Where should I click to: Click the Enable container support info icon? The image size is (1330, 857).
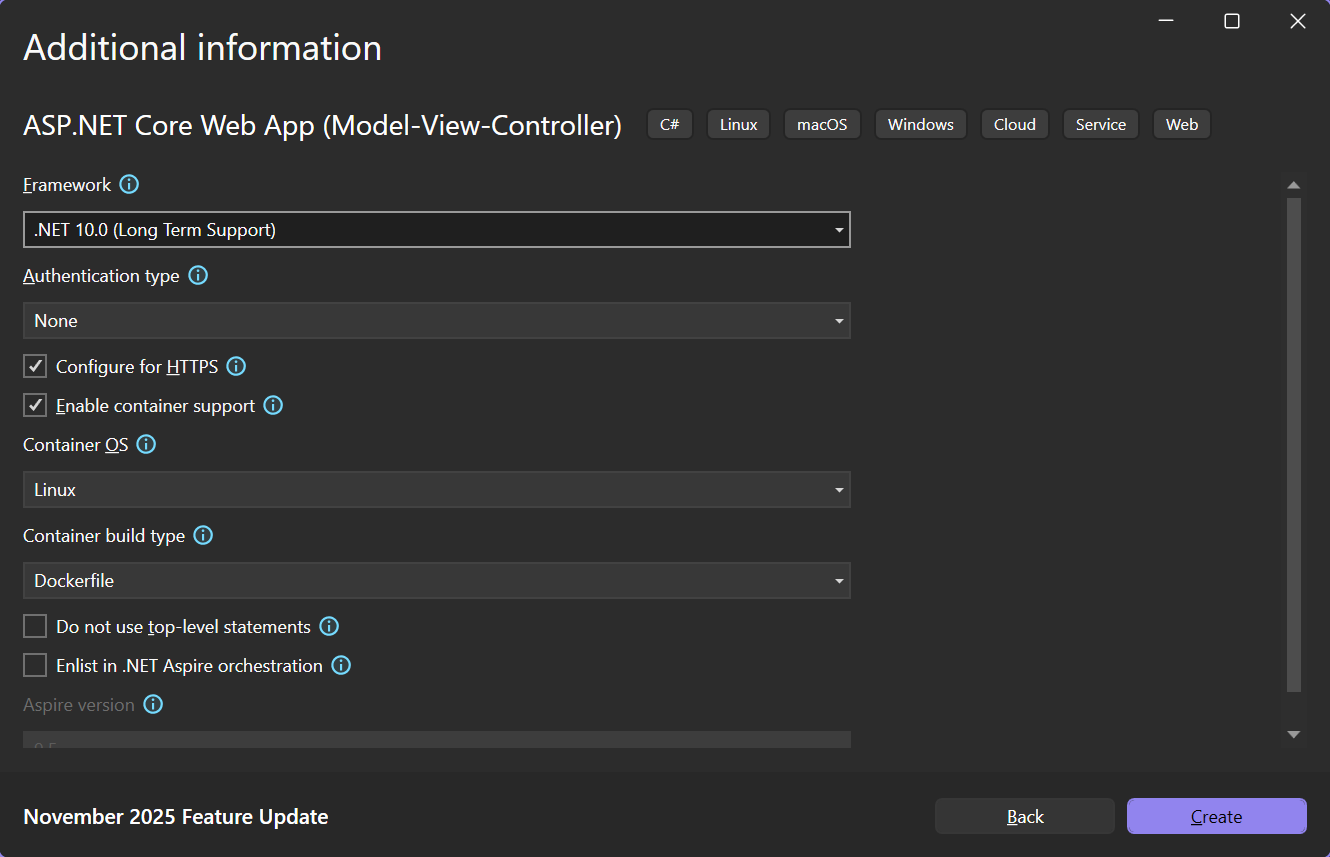[x=273, y=405]
